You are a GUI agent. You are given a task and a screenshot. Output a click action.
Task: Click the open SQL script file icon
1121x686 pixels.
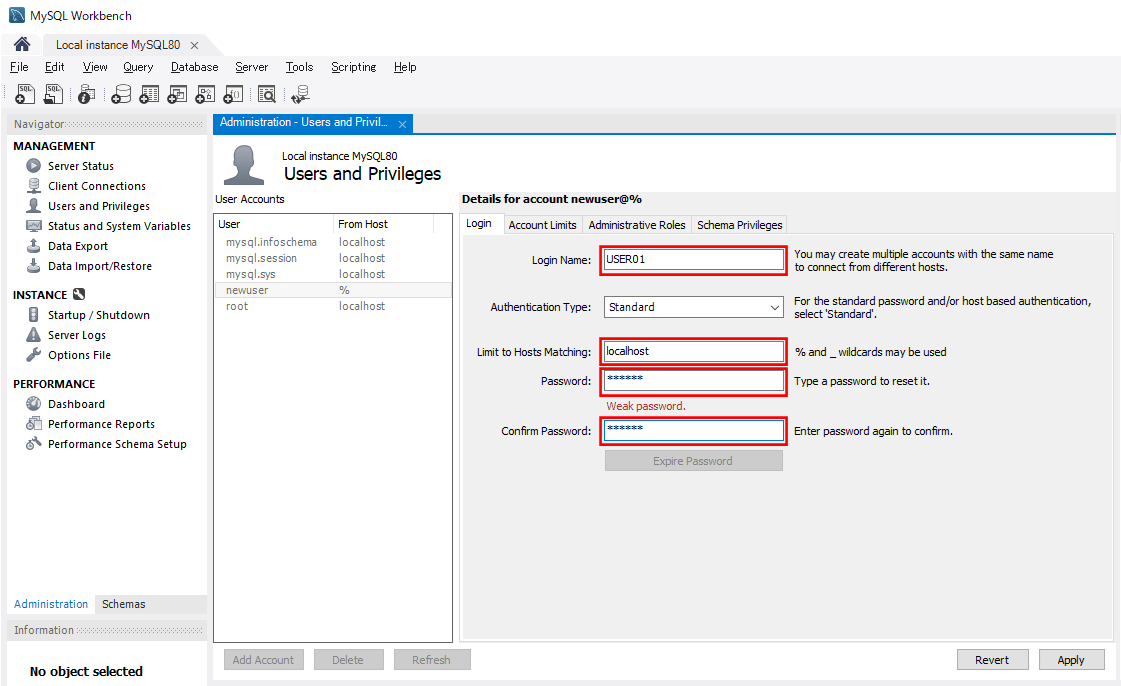pyautogui.click(x=54, y=94)
